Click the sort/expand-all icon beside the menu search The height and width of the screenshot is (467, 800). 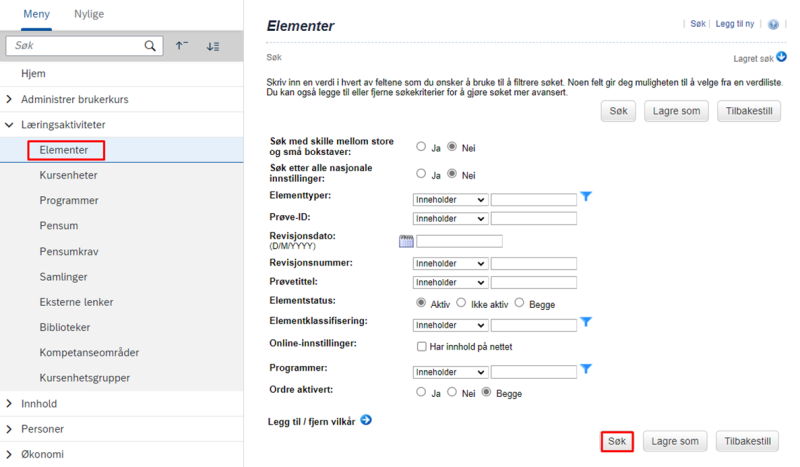point(213,46)
